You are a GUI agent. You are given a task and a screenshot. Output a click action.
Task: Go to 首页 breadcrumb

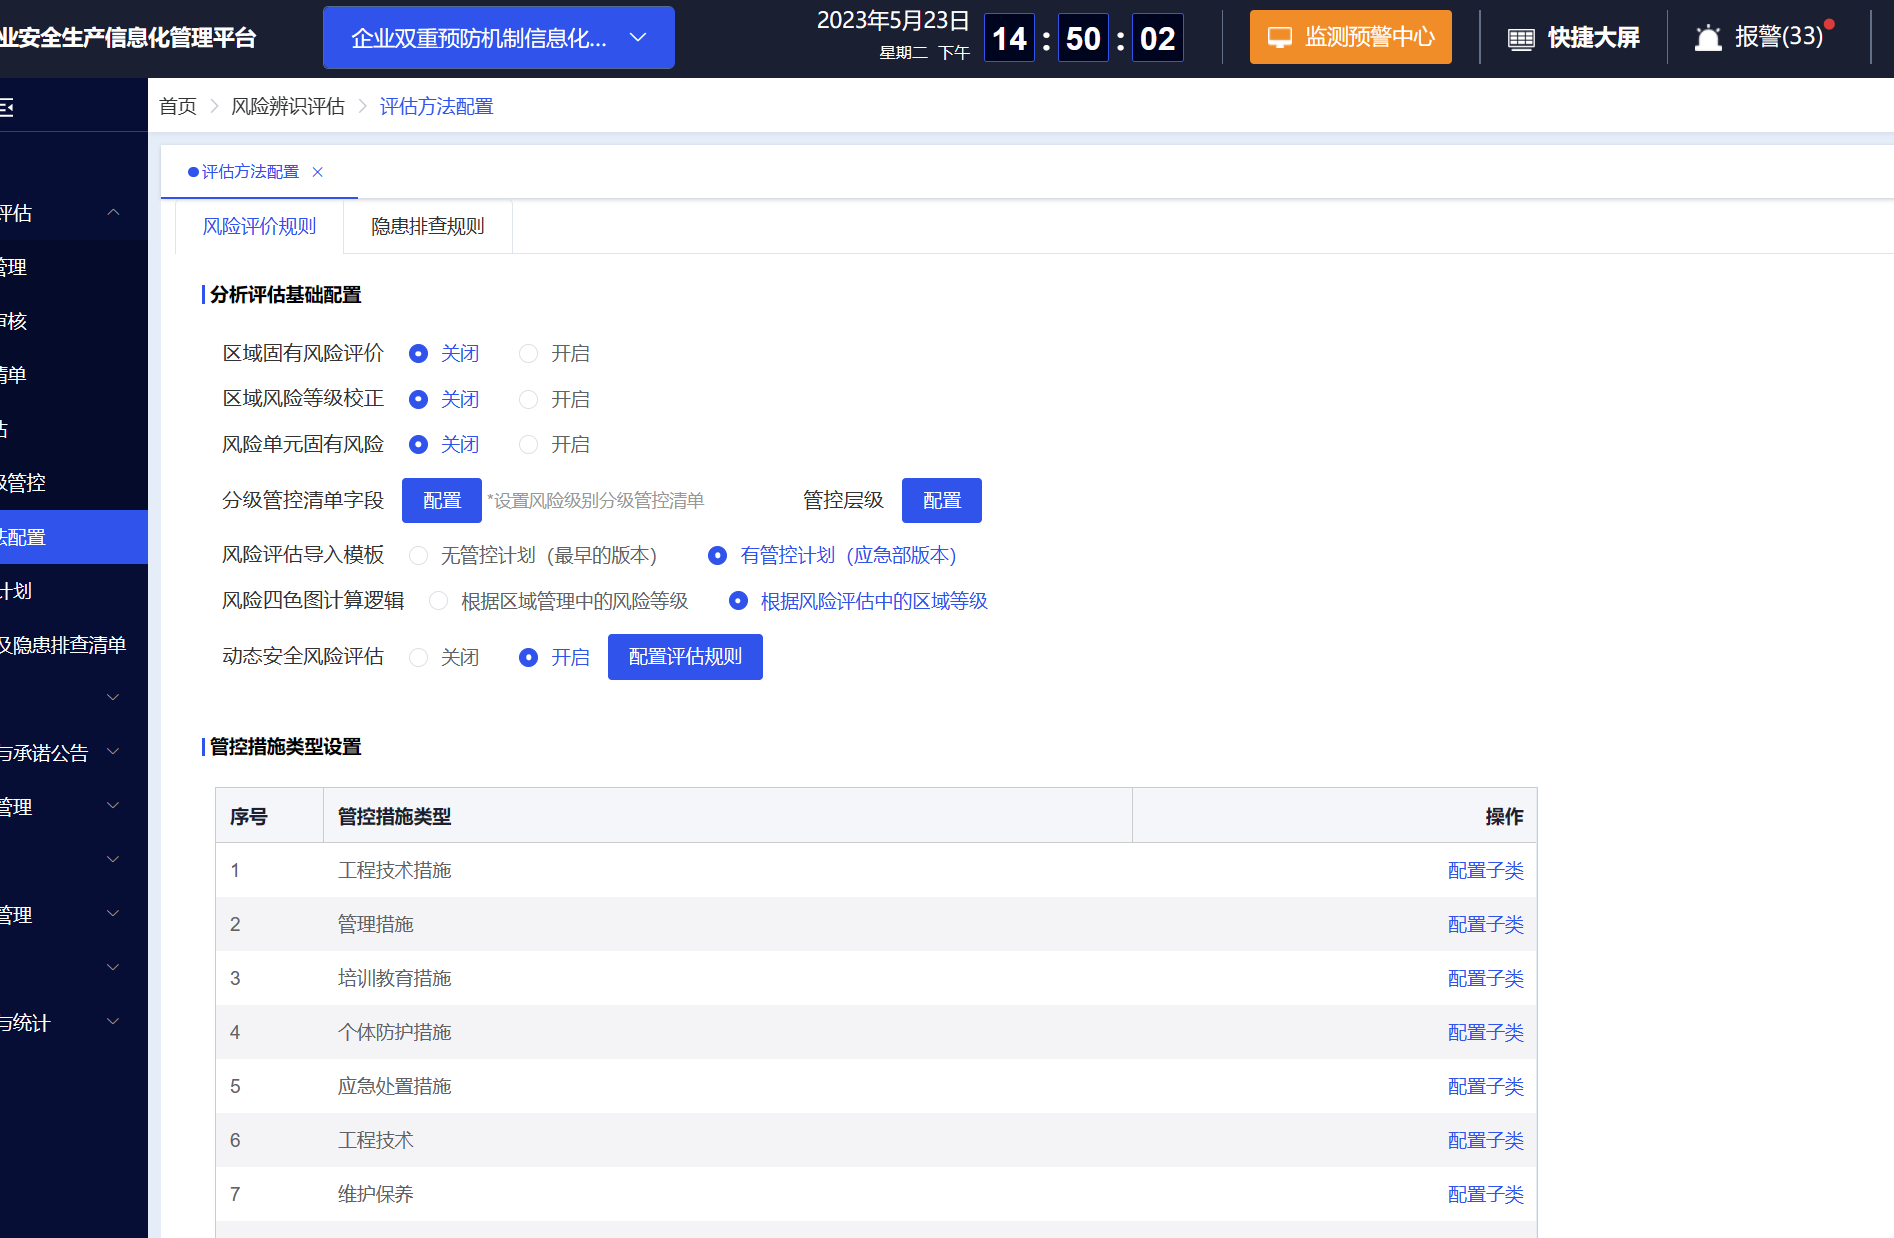[178, 106]
